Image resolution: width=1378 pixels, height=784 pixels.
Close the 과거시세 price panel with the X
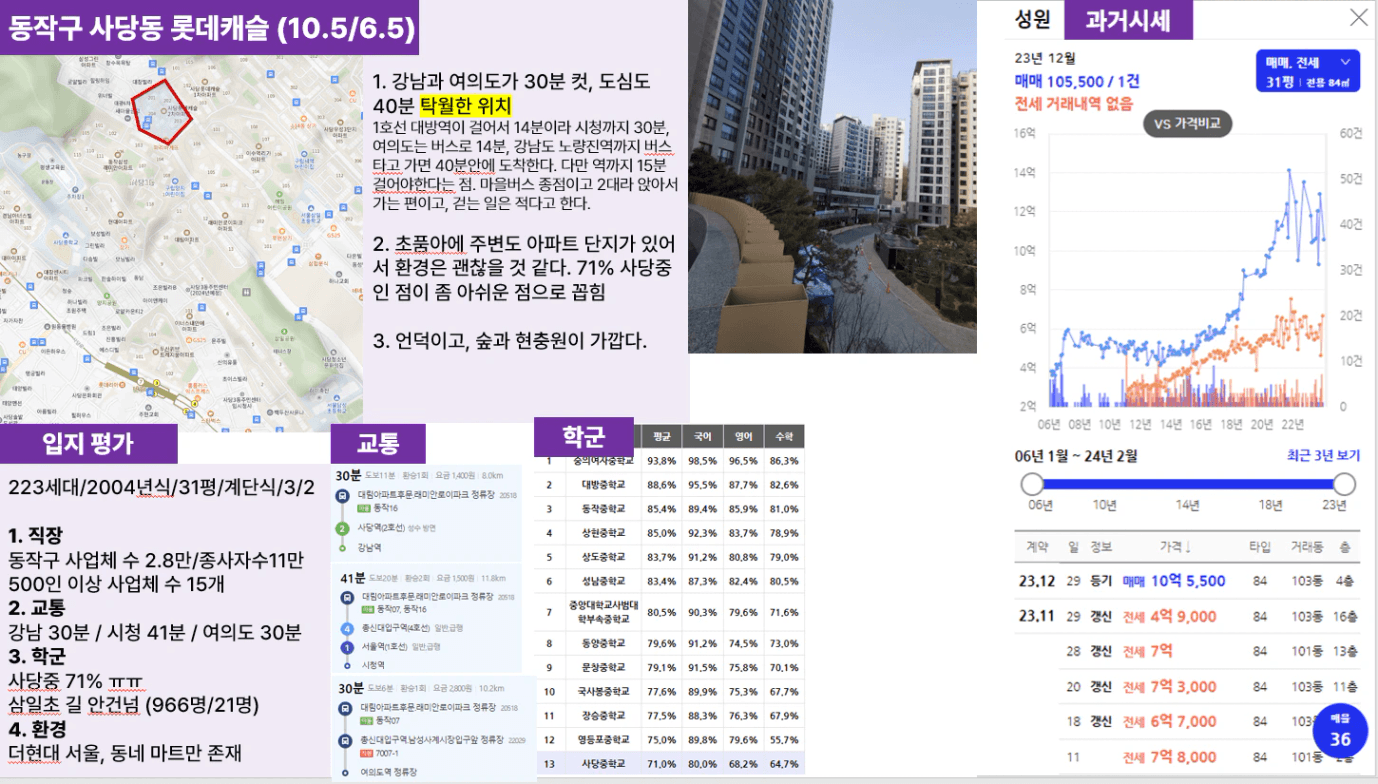coord(1358,18)
